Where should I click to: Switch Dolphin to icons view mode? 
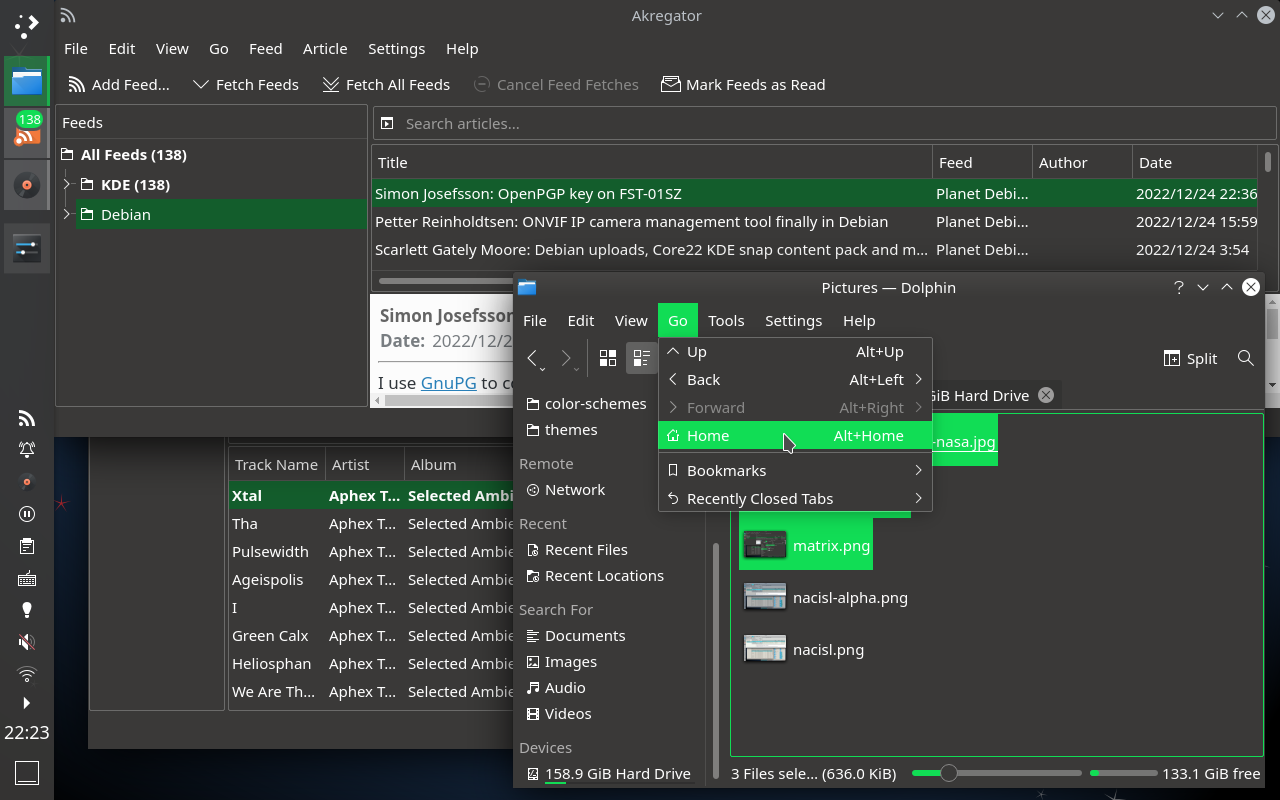(x=608, y=358)
